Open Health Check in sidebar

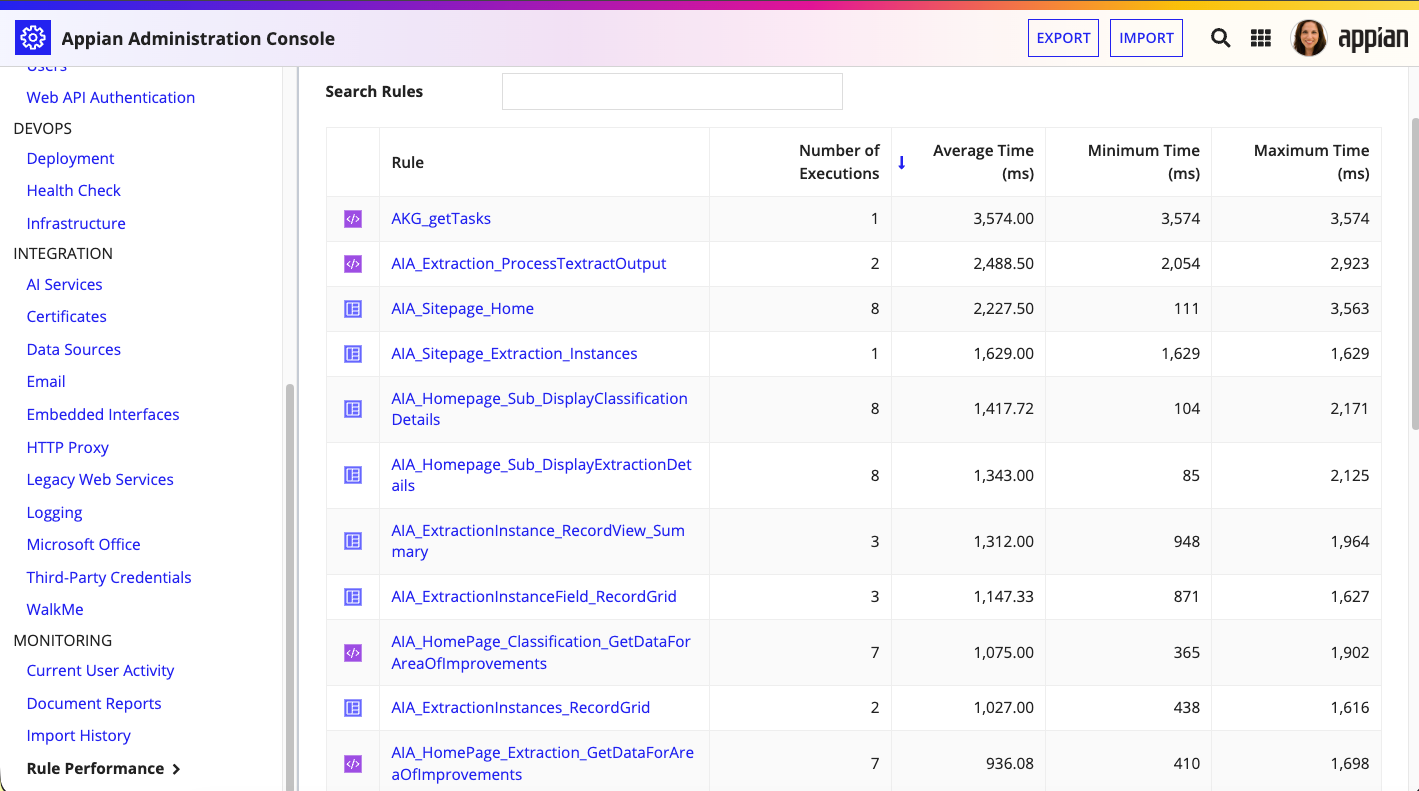[73, 191]
